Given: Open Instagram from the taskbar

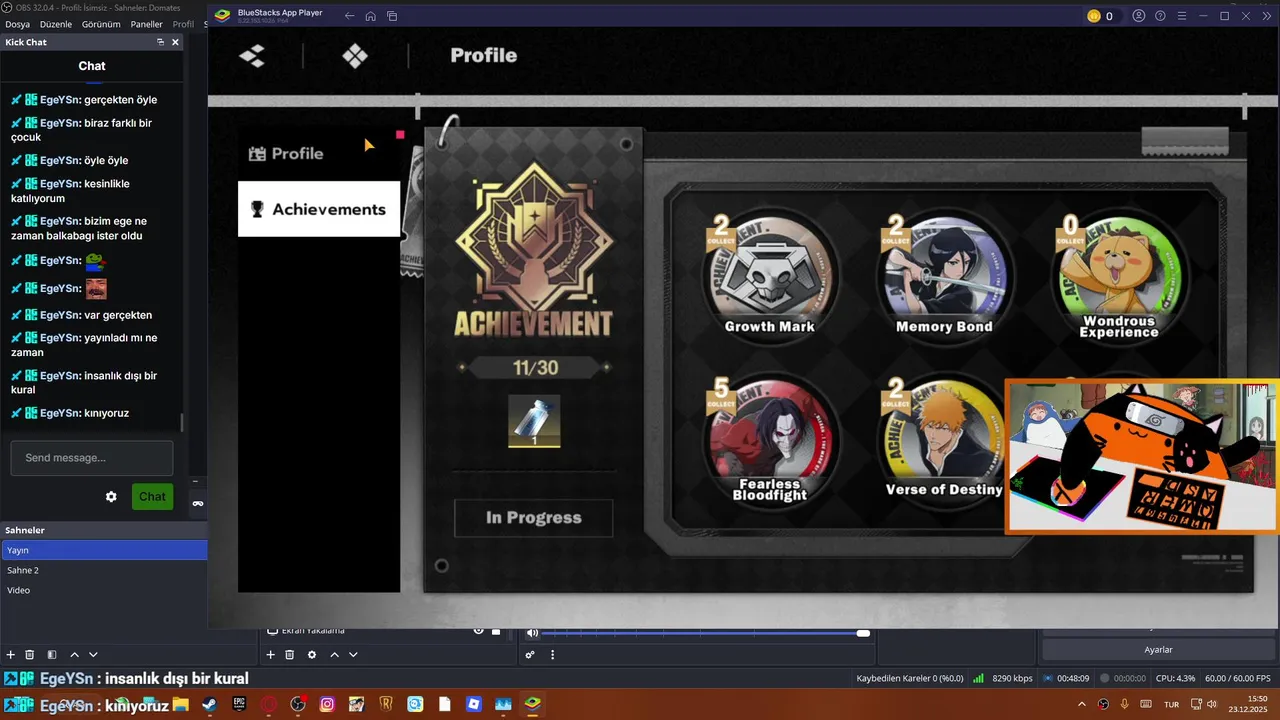Looking at the screenshot, I should click(x=327, y=704).
